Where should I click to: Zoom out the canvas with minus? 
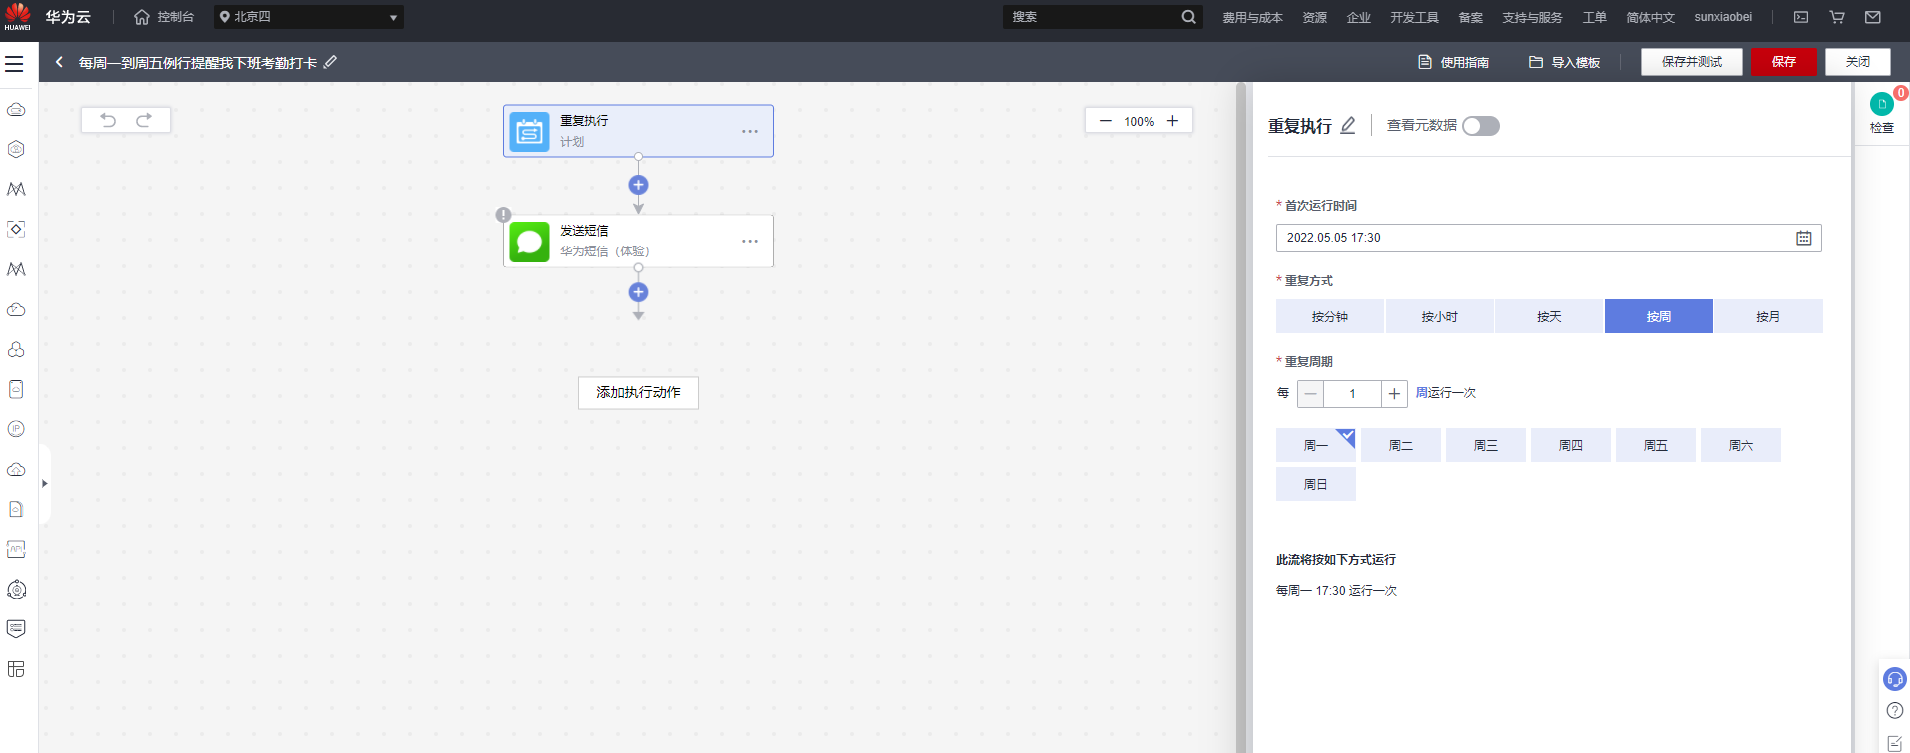point(1105,121)
